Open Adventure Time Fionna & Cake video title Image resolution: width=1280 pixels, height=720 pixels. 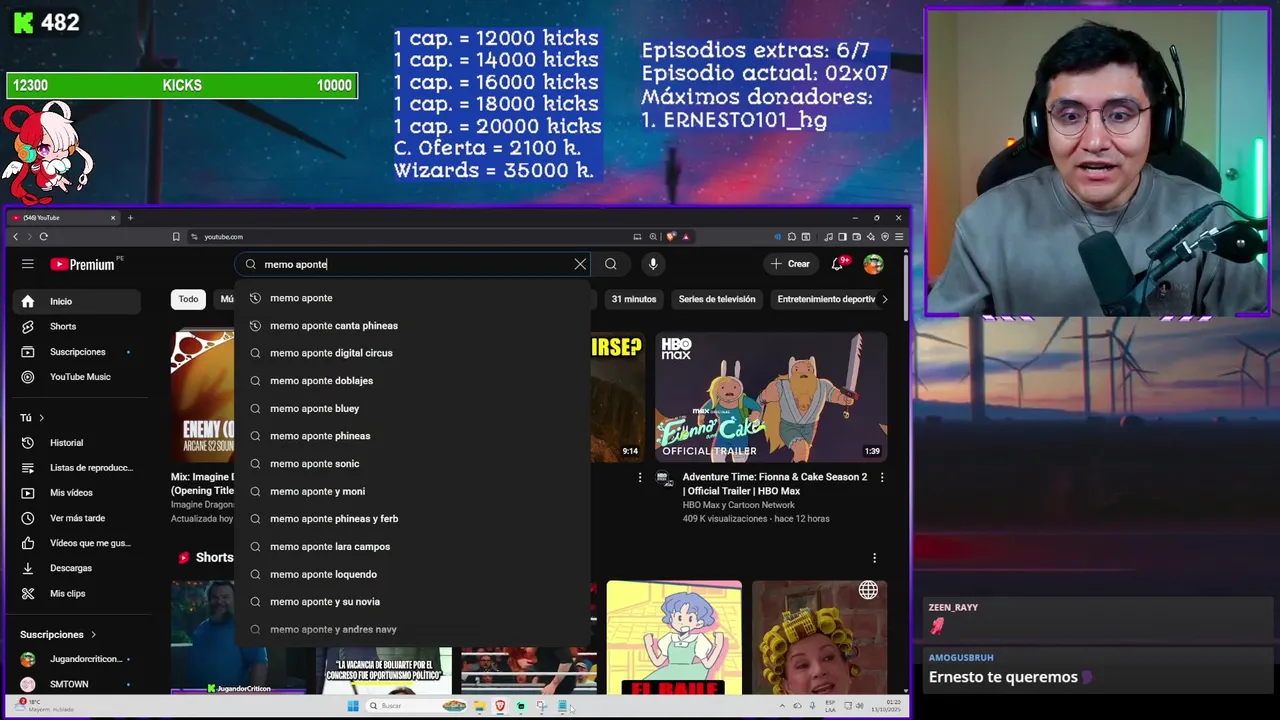[x=775, y=483]
